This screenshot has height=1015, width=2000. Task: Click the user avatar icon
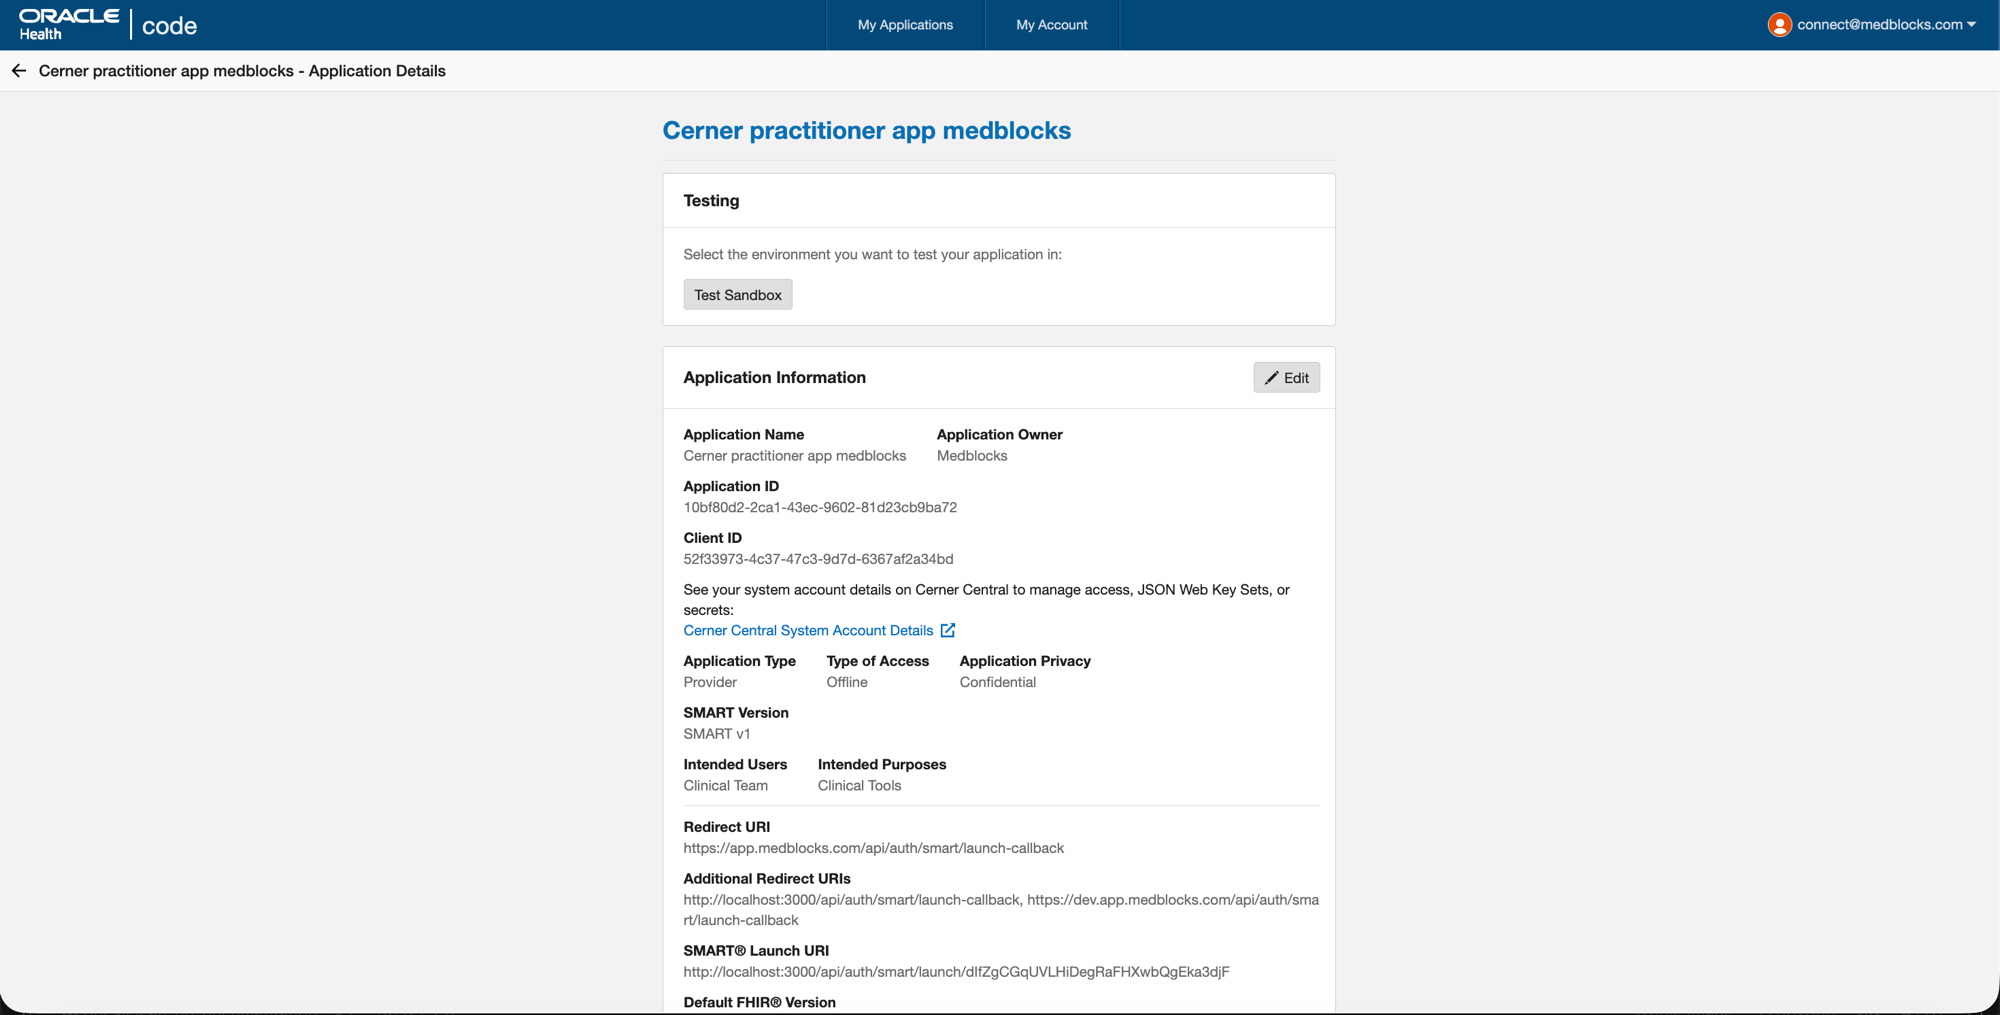tap(1779, 25)
